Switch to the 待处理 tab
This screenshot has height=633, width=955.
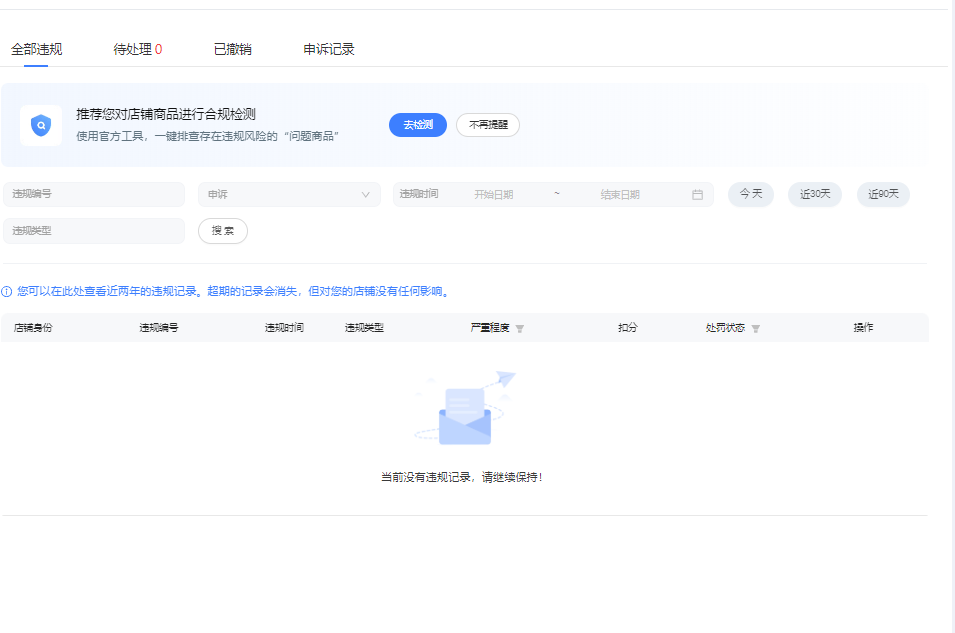pyautogui.click(x=137, y=49)
